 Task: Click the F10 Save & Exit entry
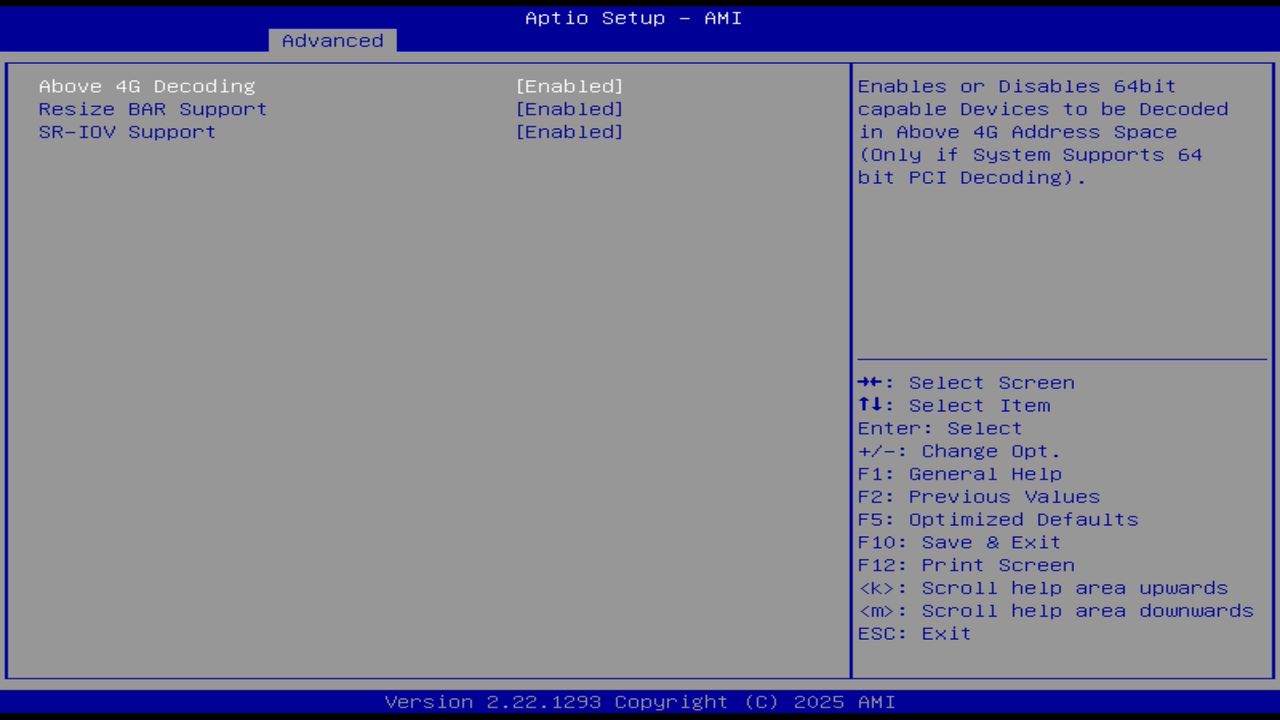tap(958, 542)
